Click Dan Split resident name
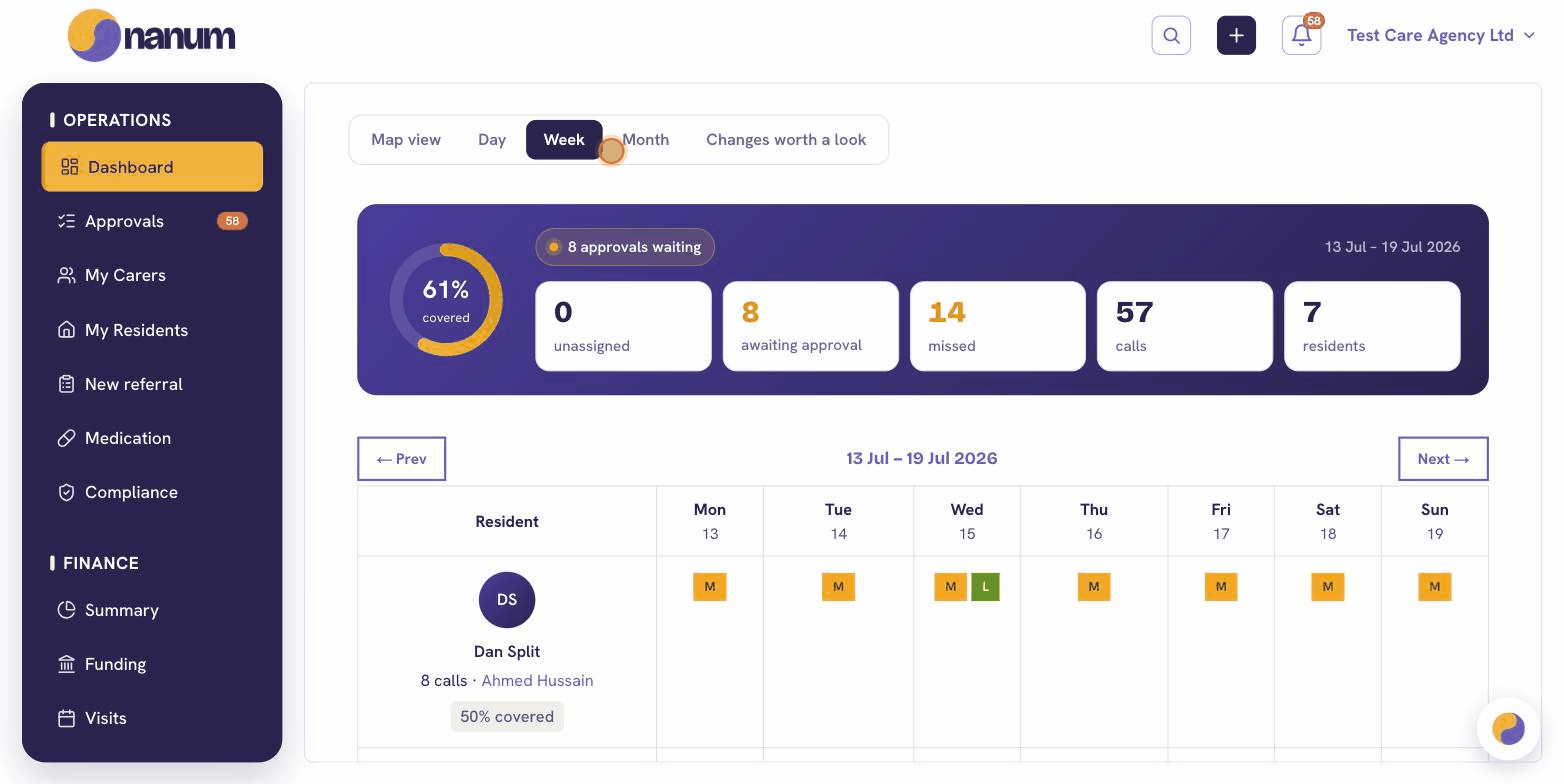Screen dimensions: 1564x784 point(507,651)
